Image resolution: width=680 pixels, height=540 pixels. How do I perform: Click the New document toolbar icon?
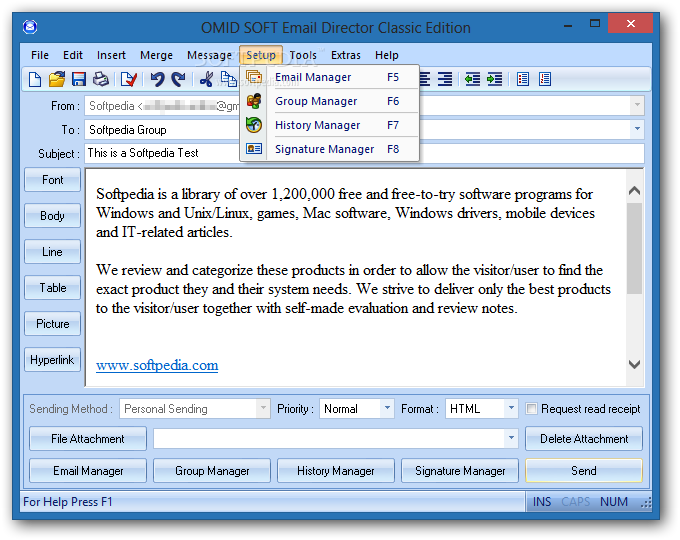[35, 79]
